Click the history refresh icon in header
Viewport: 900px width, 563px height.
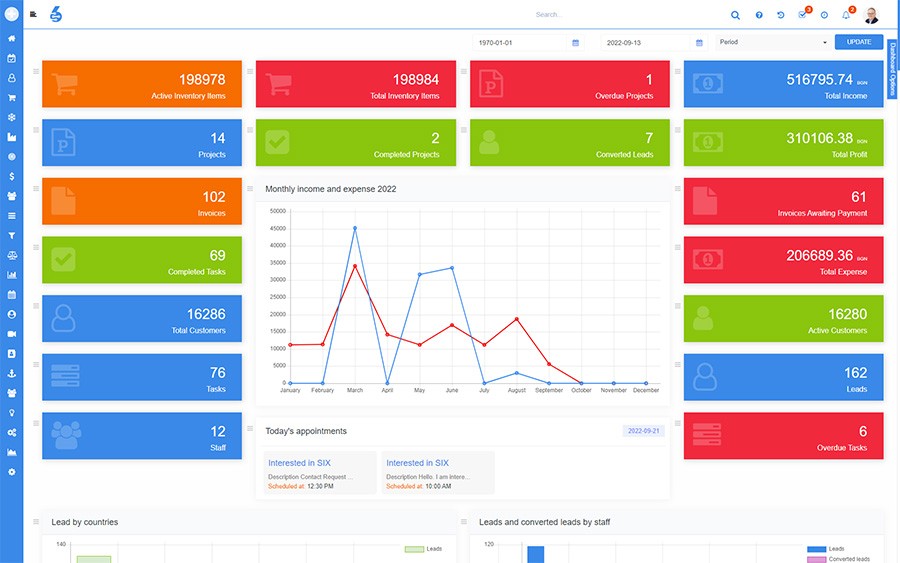pyautogui.click(x=781, y=15)
